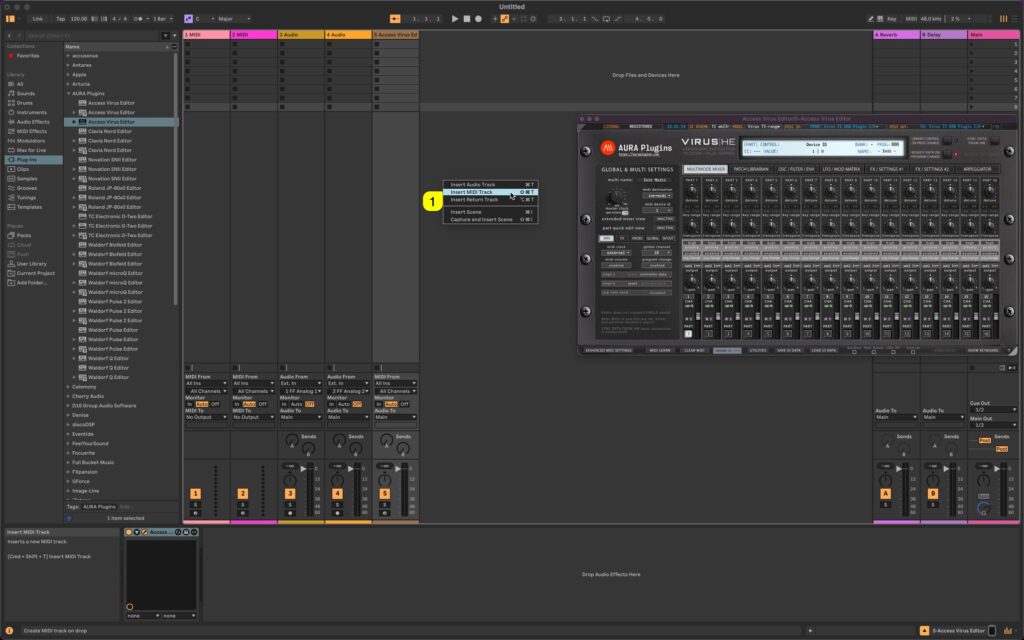Click the Tap tempo button
Viewport: 1024px width, 640px height.
(x=60, y=17)
